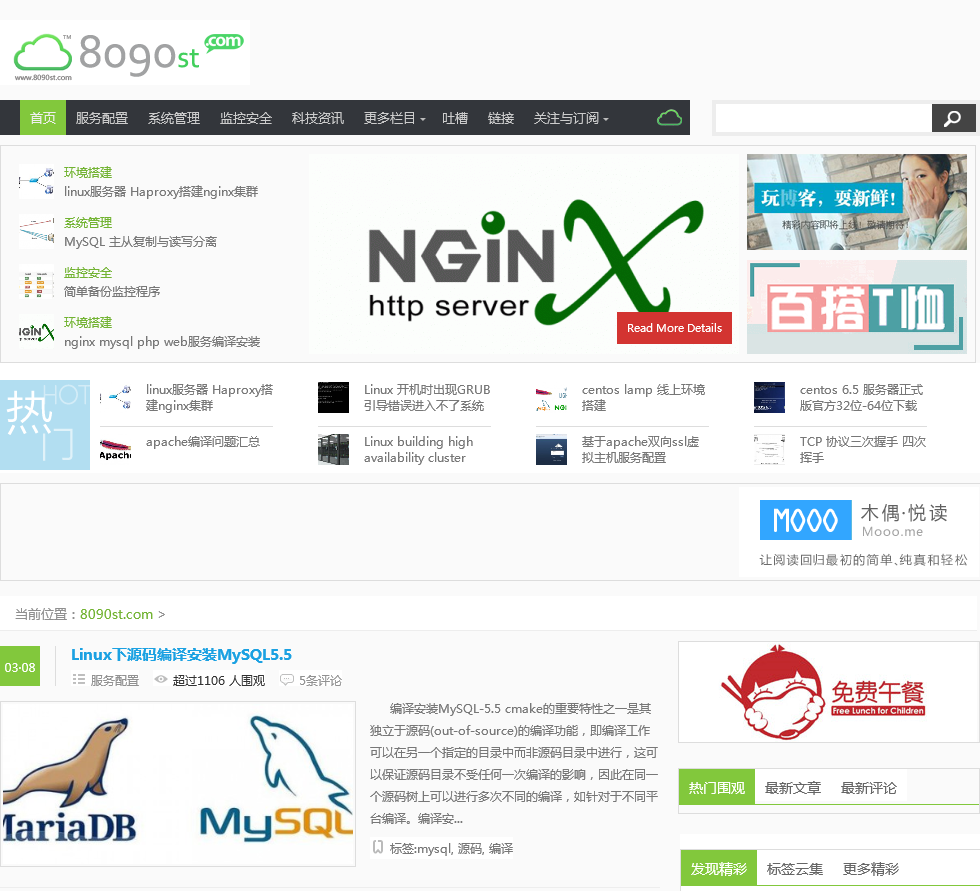The image size is (980, 891).
Task: Switch to the 标签云集 tab
Action: [x=794, y=869]
